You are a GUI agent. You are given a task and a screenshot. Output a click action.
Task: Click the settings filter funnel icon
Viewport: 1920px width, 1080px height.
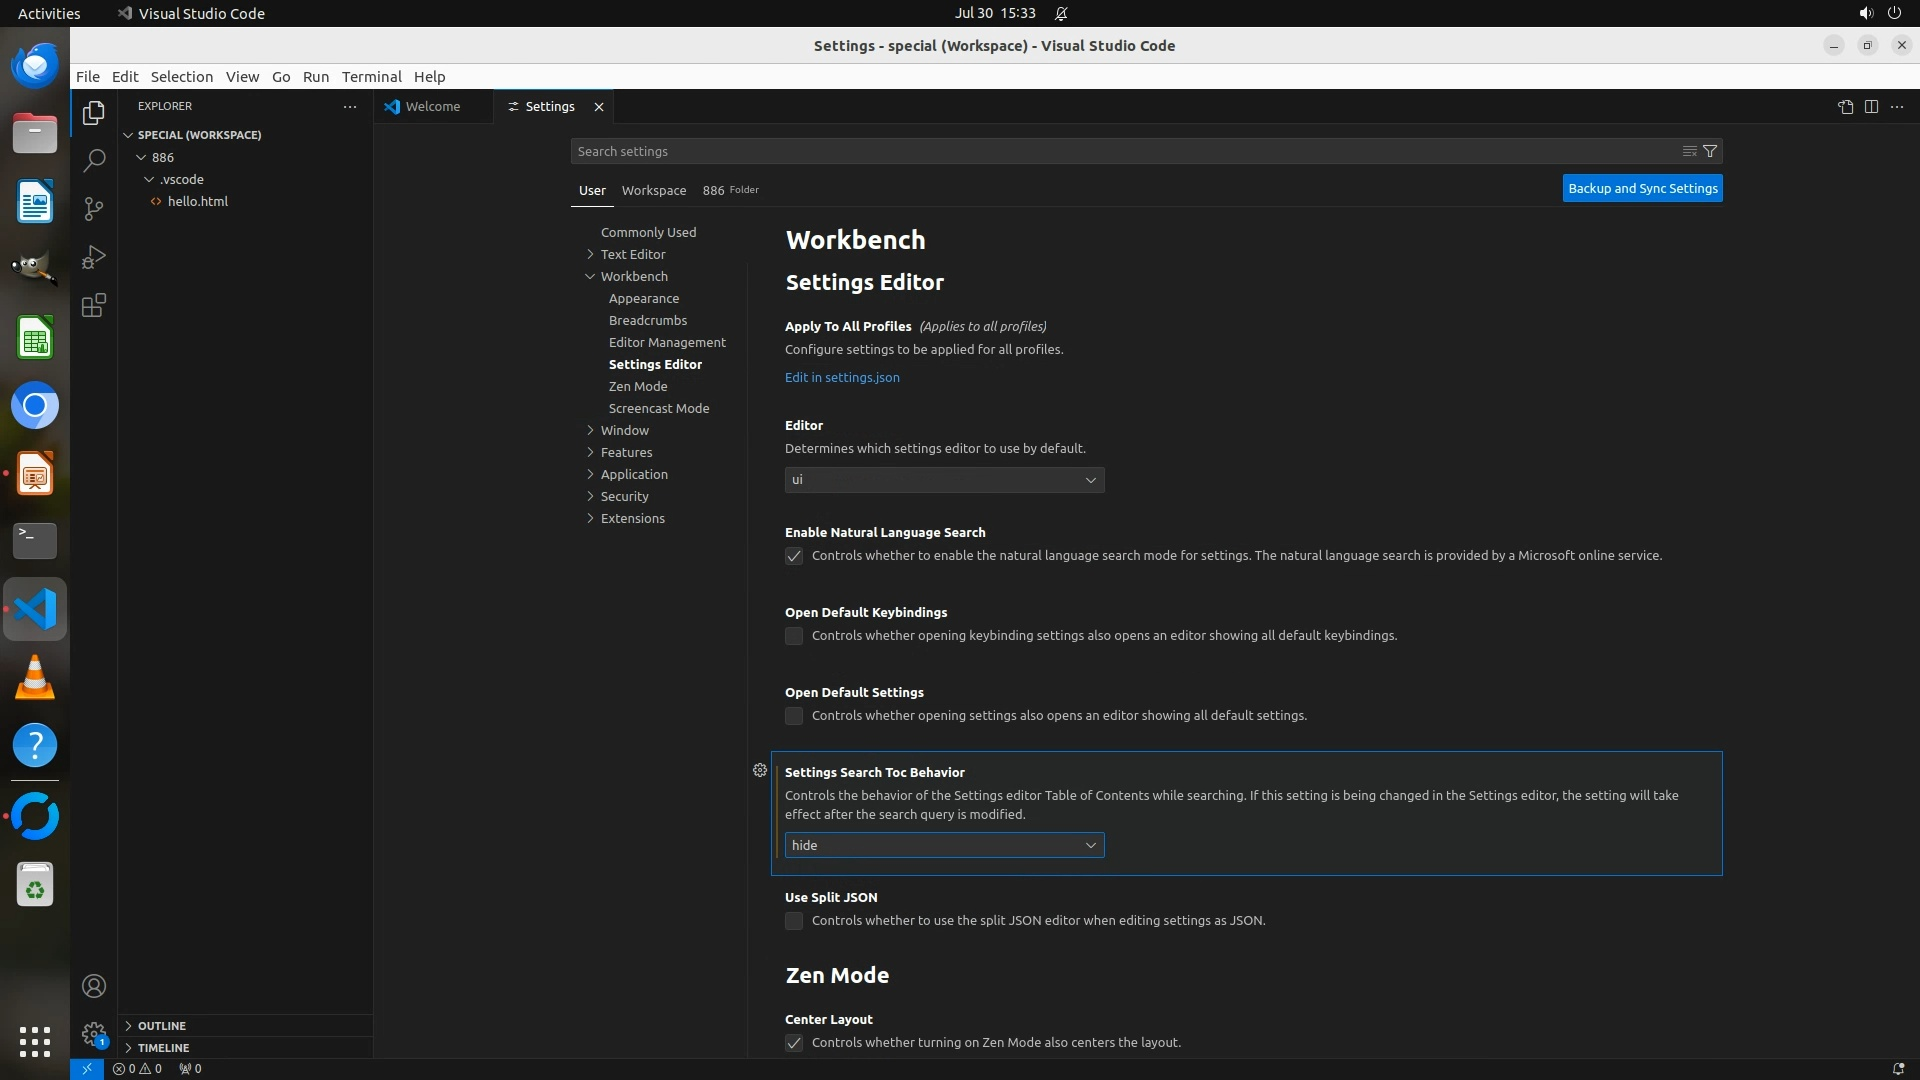[x=1710, y=151]
